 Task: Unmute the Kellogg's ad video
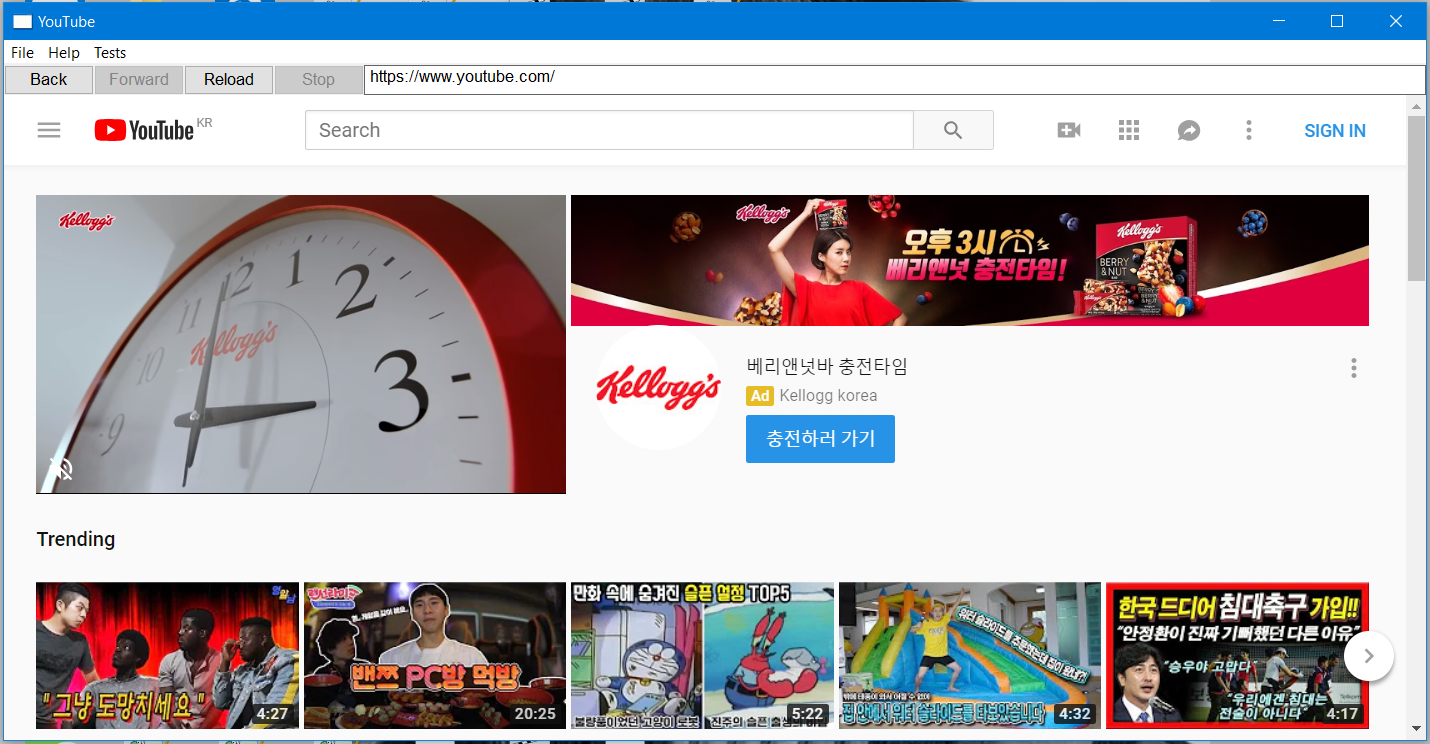point(61,467)
